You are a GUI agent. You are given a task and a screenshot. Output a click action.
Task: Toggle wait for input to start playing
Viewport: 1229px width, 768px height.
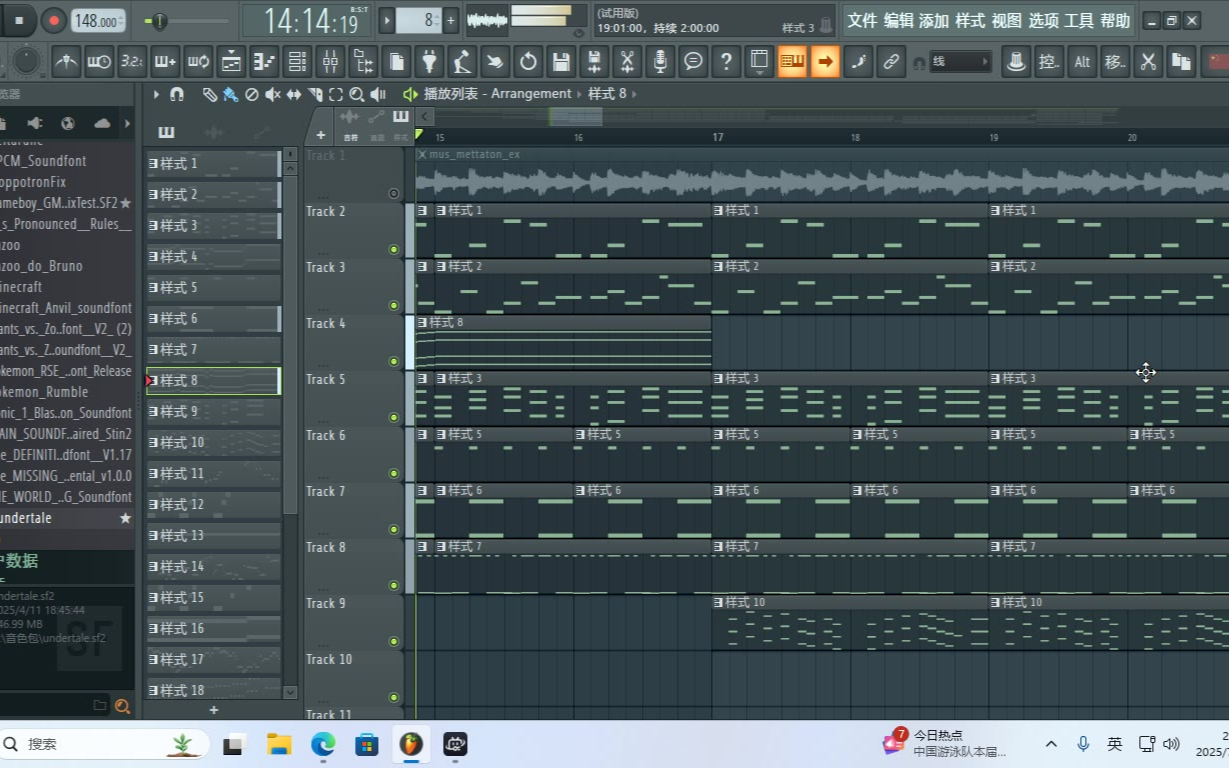pyautogui.click(x=99, y=62)
